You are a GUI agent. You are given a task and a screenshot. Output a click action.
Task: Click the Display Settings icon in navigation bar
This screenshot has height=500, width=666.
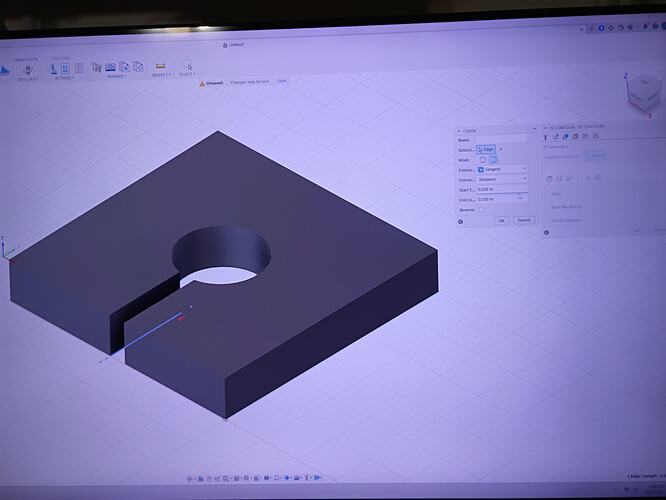click(237, 478)
